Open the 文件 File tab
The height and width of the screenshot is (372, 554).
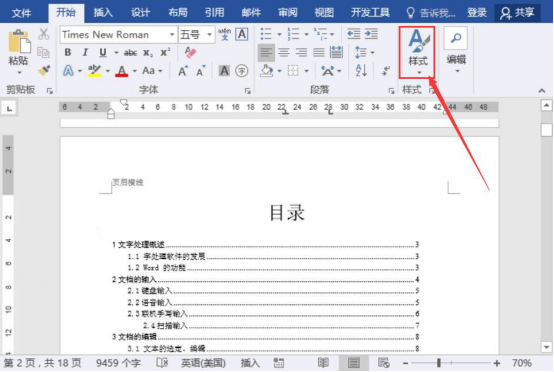pos(22,13)
